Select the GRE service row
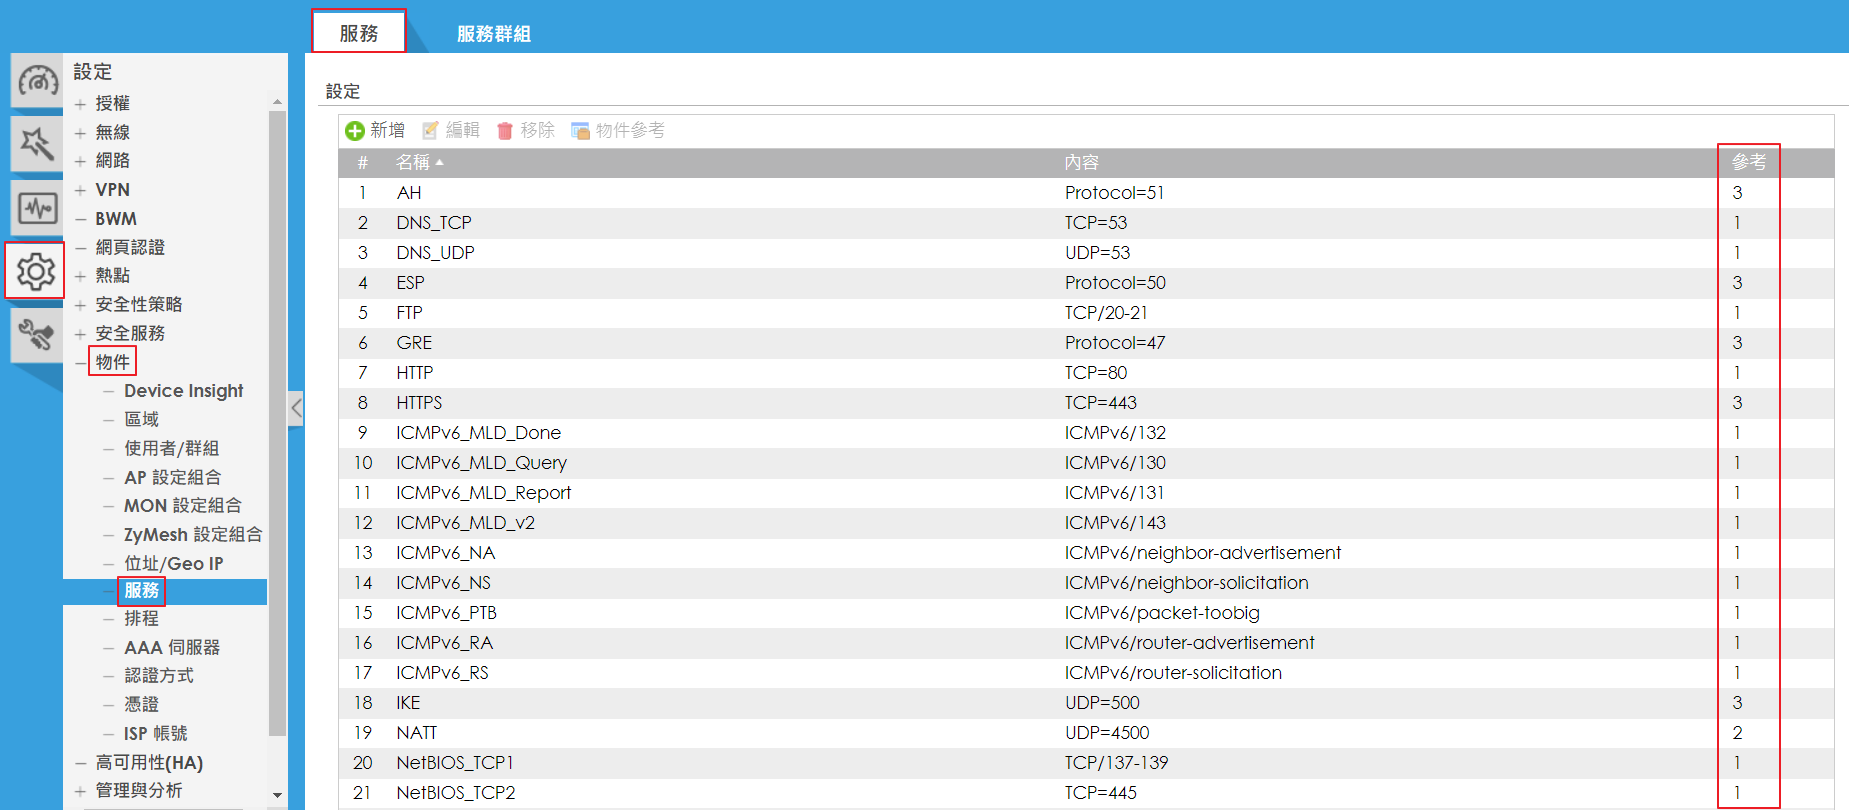1849x810 pixels. point(1086,343)
